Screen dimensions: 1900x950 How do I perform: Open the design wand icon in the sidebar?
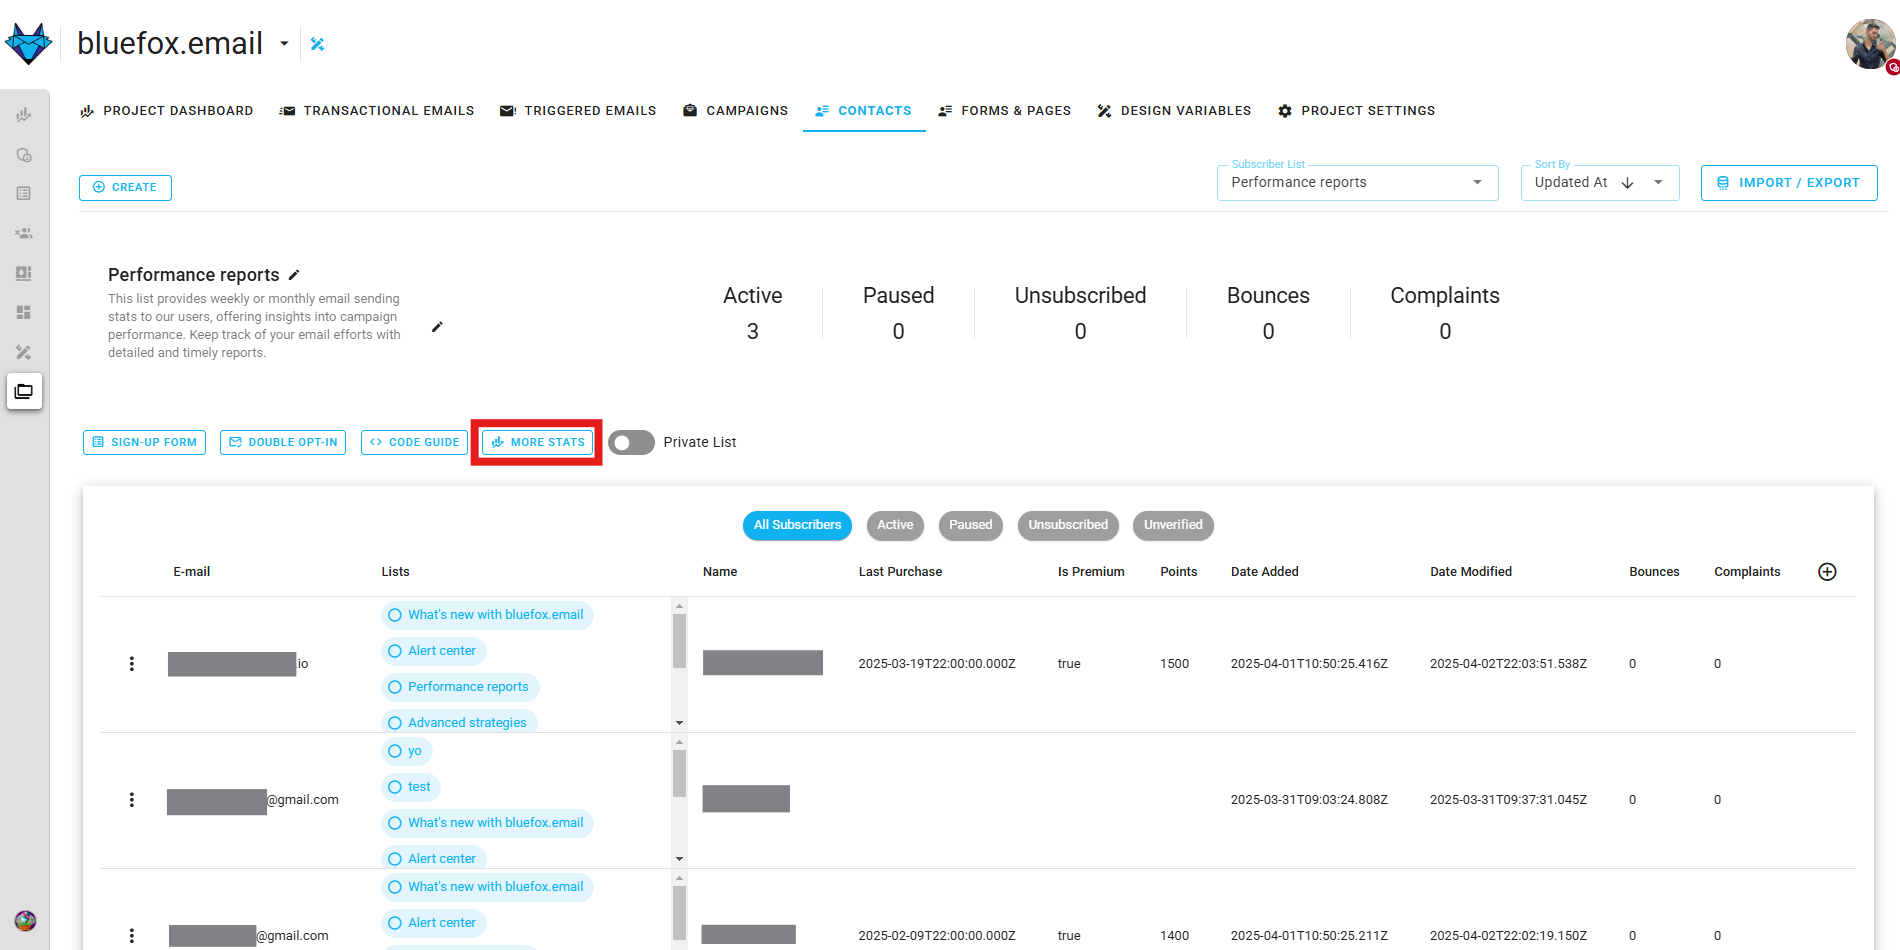[x=24, y=352]
